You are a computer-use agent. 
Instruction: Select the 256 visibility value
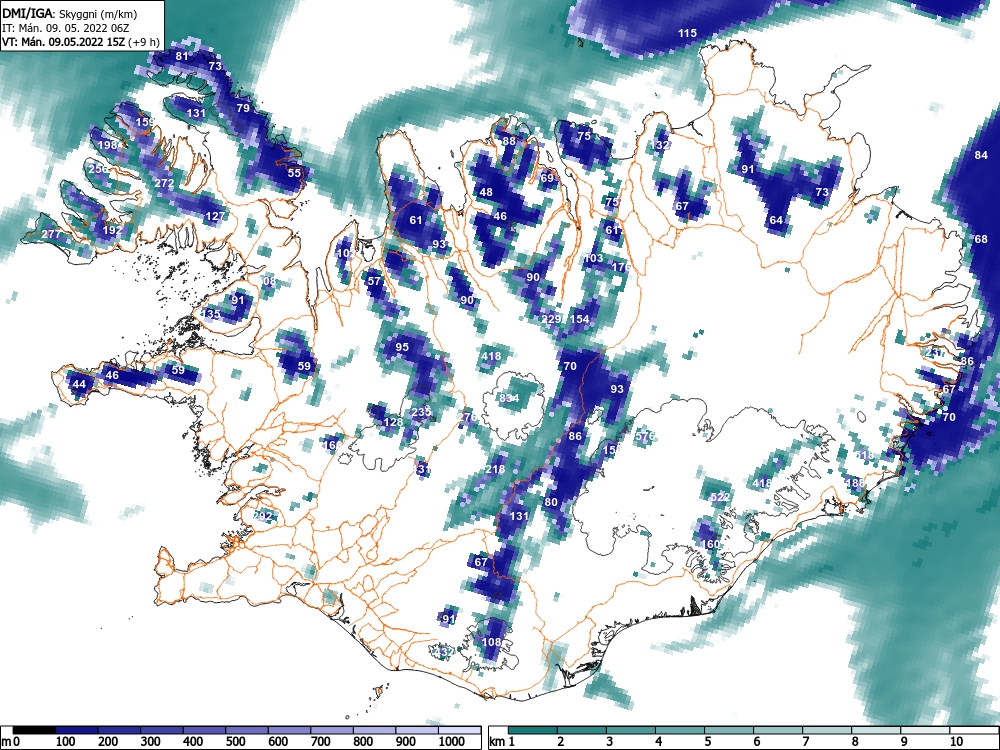pyautogui.click(x=98, y=169)
